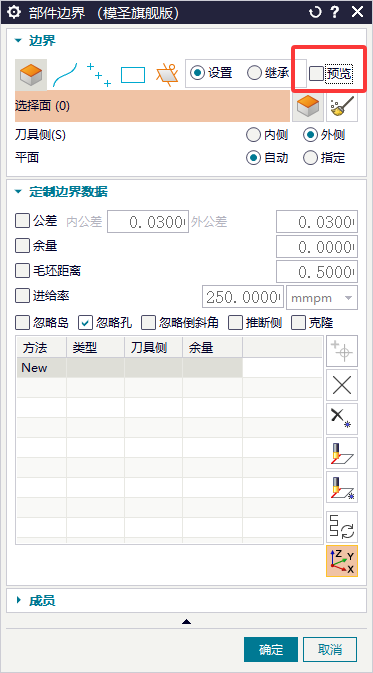Set tool side to 外侧
This screenshot has width=373, height=673.
pos(310,135)
